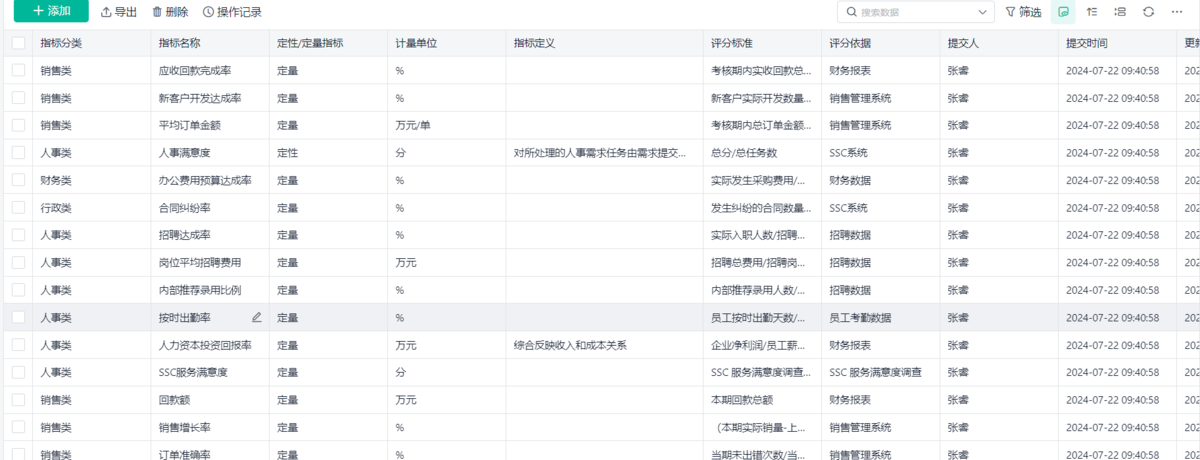Check the 人力资本投资回报率 row checkbox
Image resolution: width=1200 pixels, height=460 pixels.
pos(18,345)
